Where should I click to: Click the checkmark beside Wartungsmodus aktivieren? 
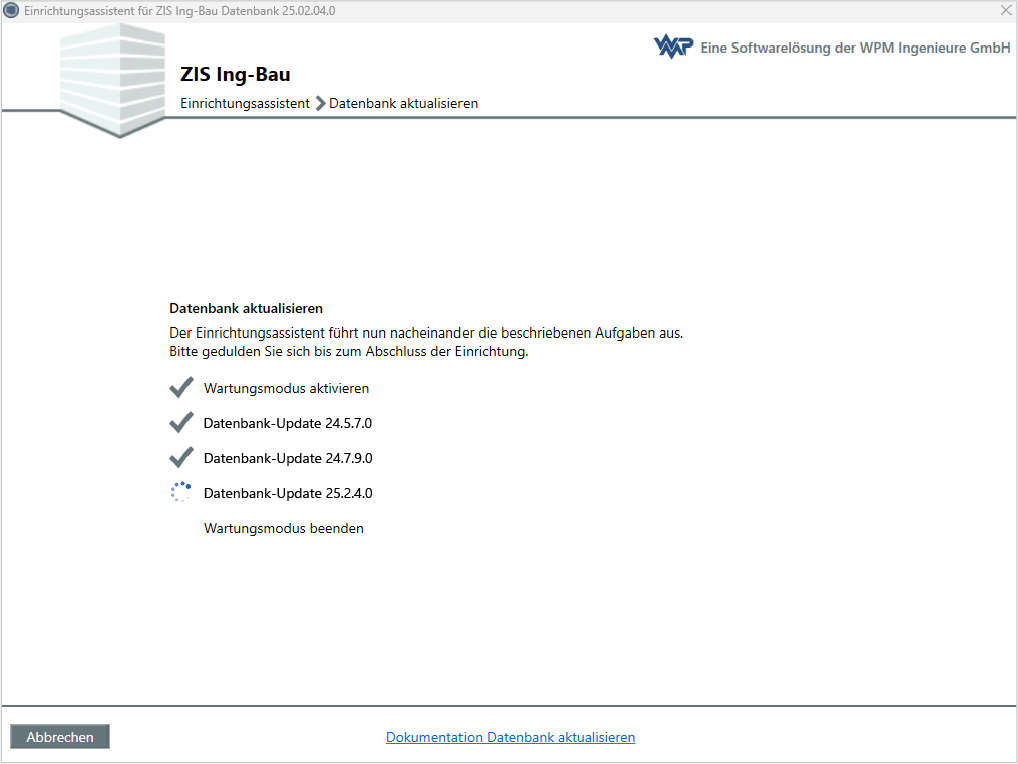tap(181, 387)
